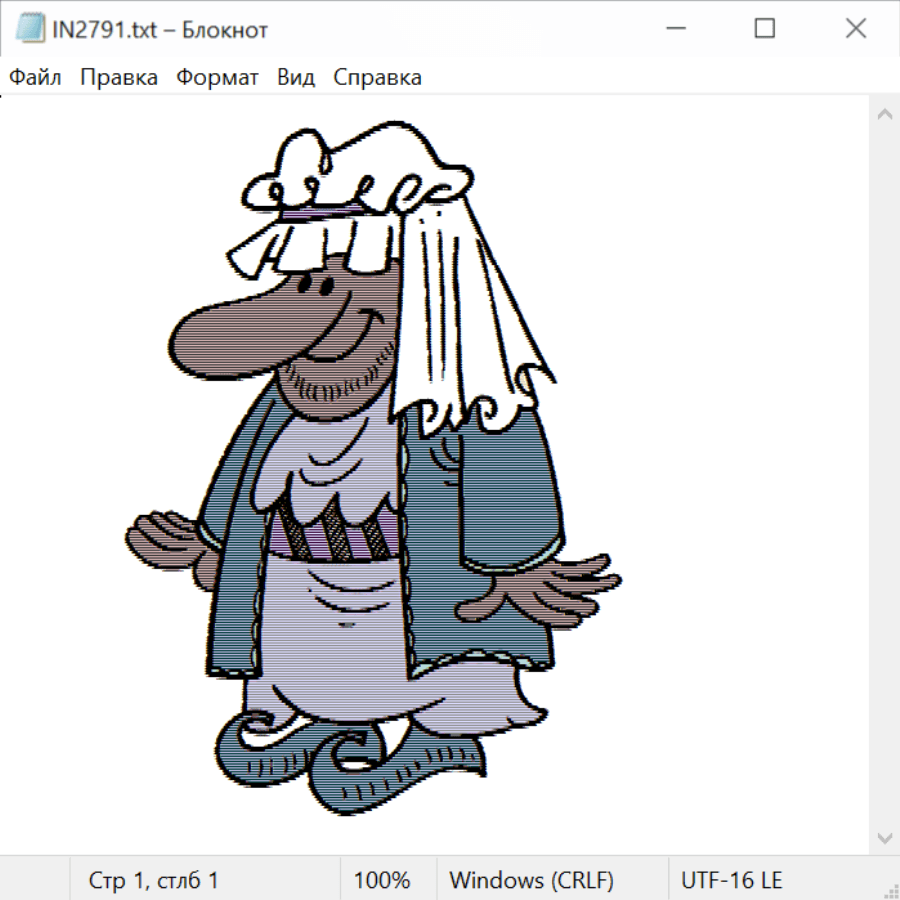Click the Windows (CRLF) line ending indicator
The height and width of the screenshot is (900, 900).
[531, 881]
